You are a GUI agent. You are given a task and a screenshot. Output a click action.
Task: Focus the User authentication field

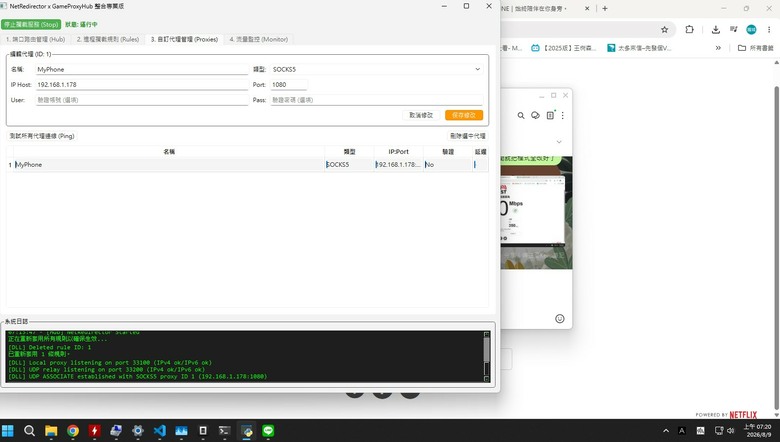point(142,100)
